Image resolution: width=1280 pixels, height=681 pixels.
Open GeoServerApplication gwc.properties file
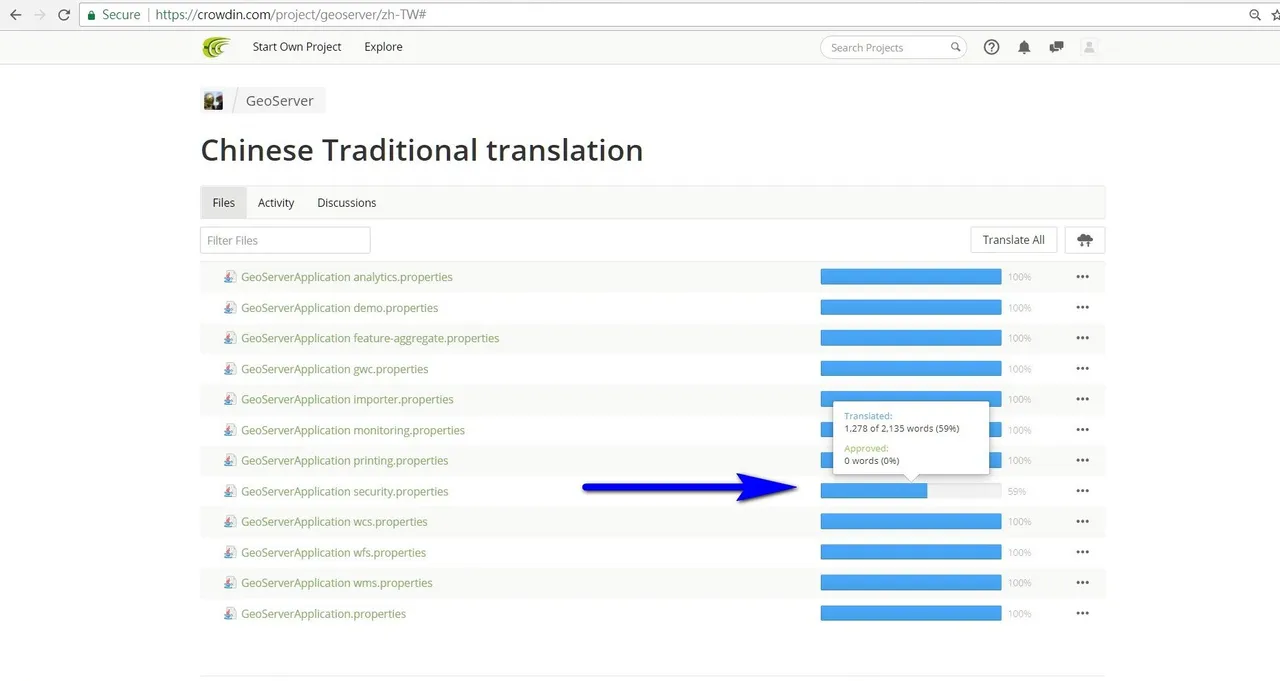[x=335, y=369]
